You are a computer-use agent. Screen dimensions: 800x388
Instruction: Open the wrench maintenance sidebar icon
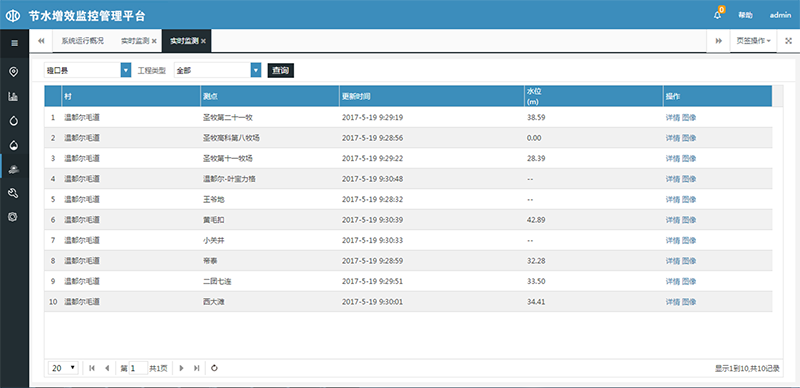click(x=14, y=193)
